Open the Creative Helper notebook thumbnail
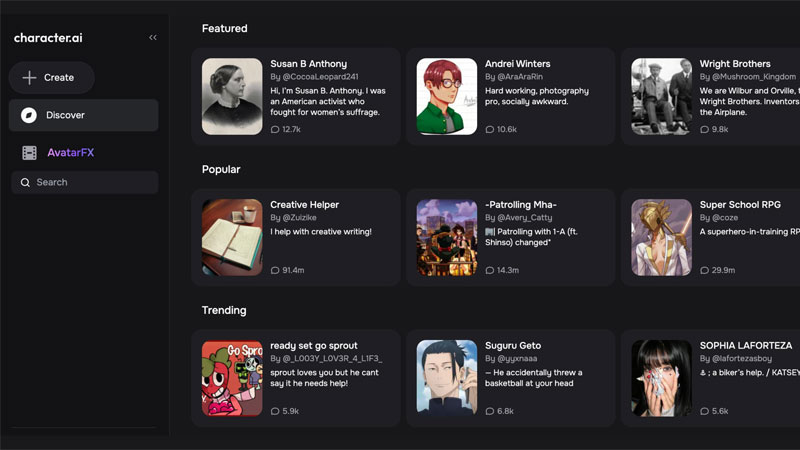This screenshot has height=450, width=800. point(232,238)
